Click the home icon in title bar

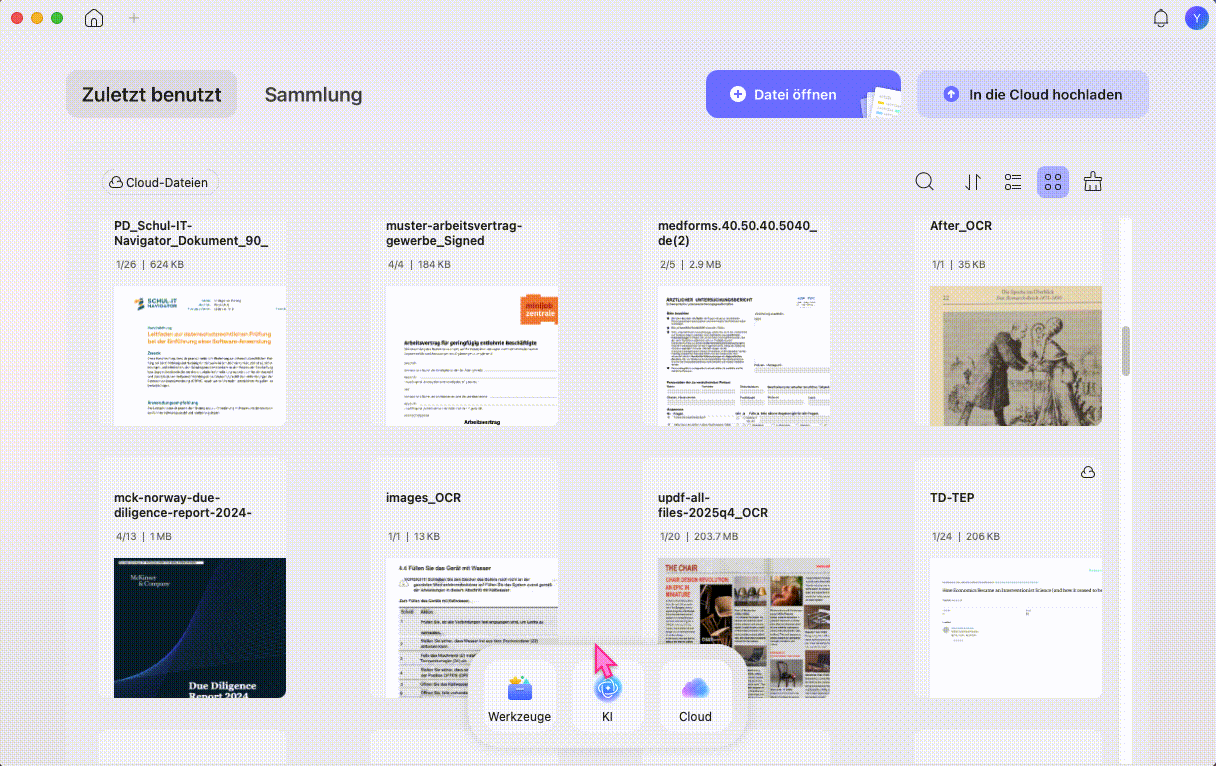(x=93, y=18)
